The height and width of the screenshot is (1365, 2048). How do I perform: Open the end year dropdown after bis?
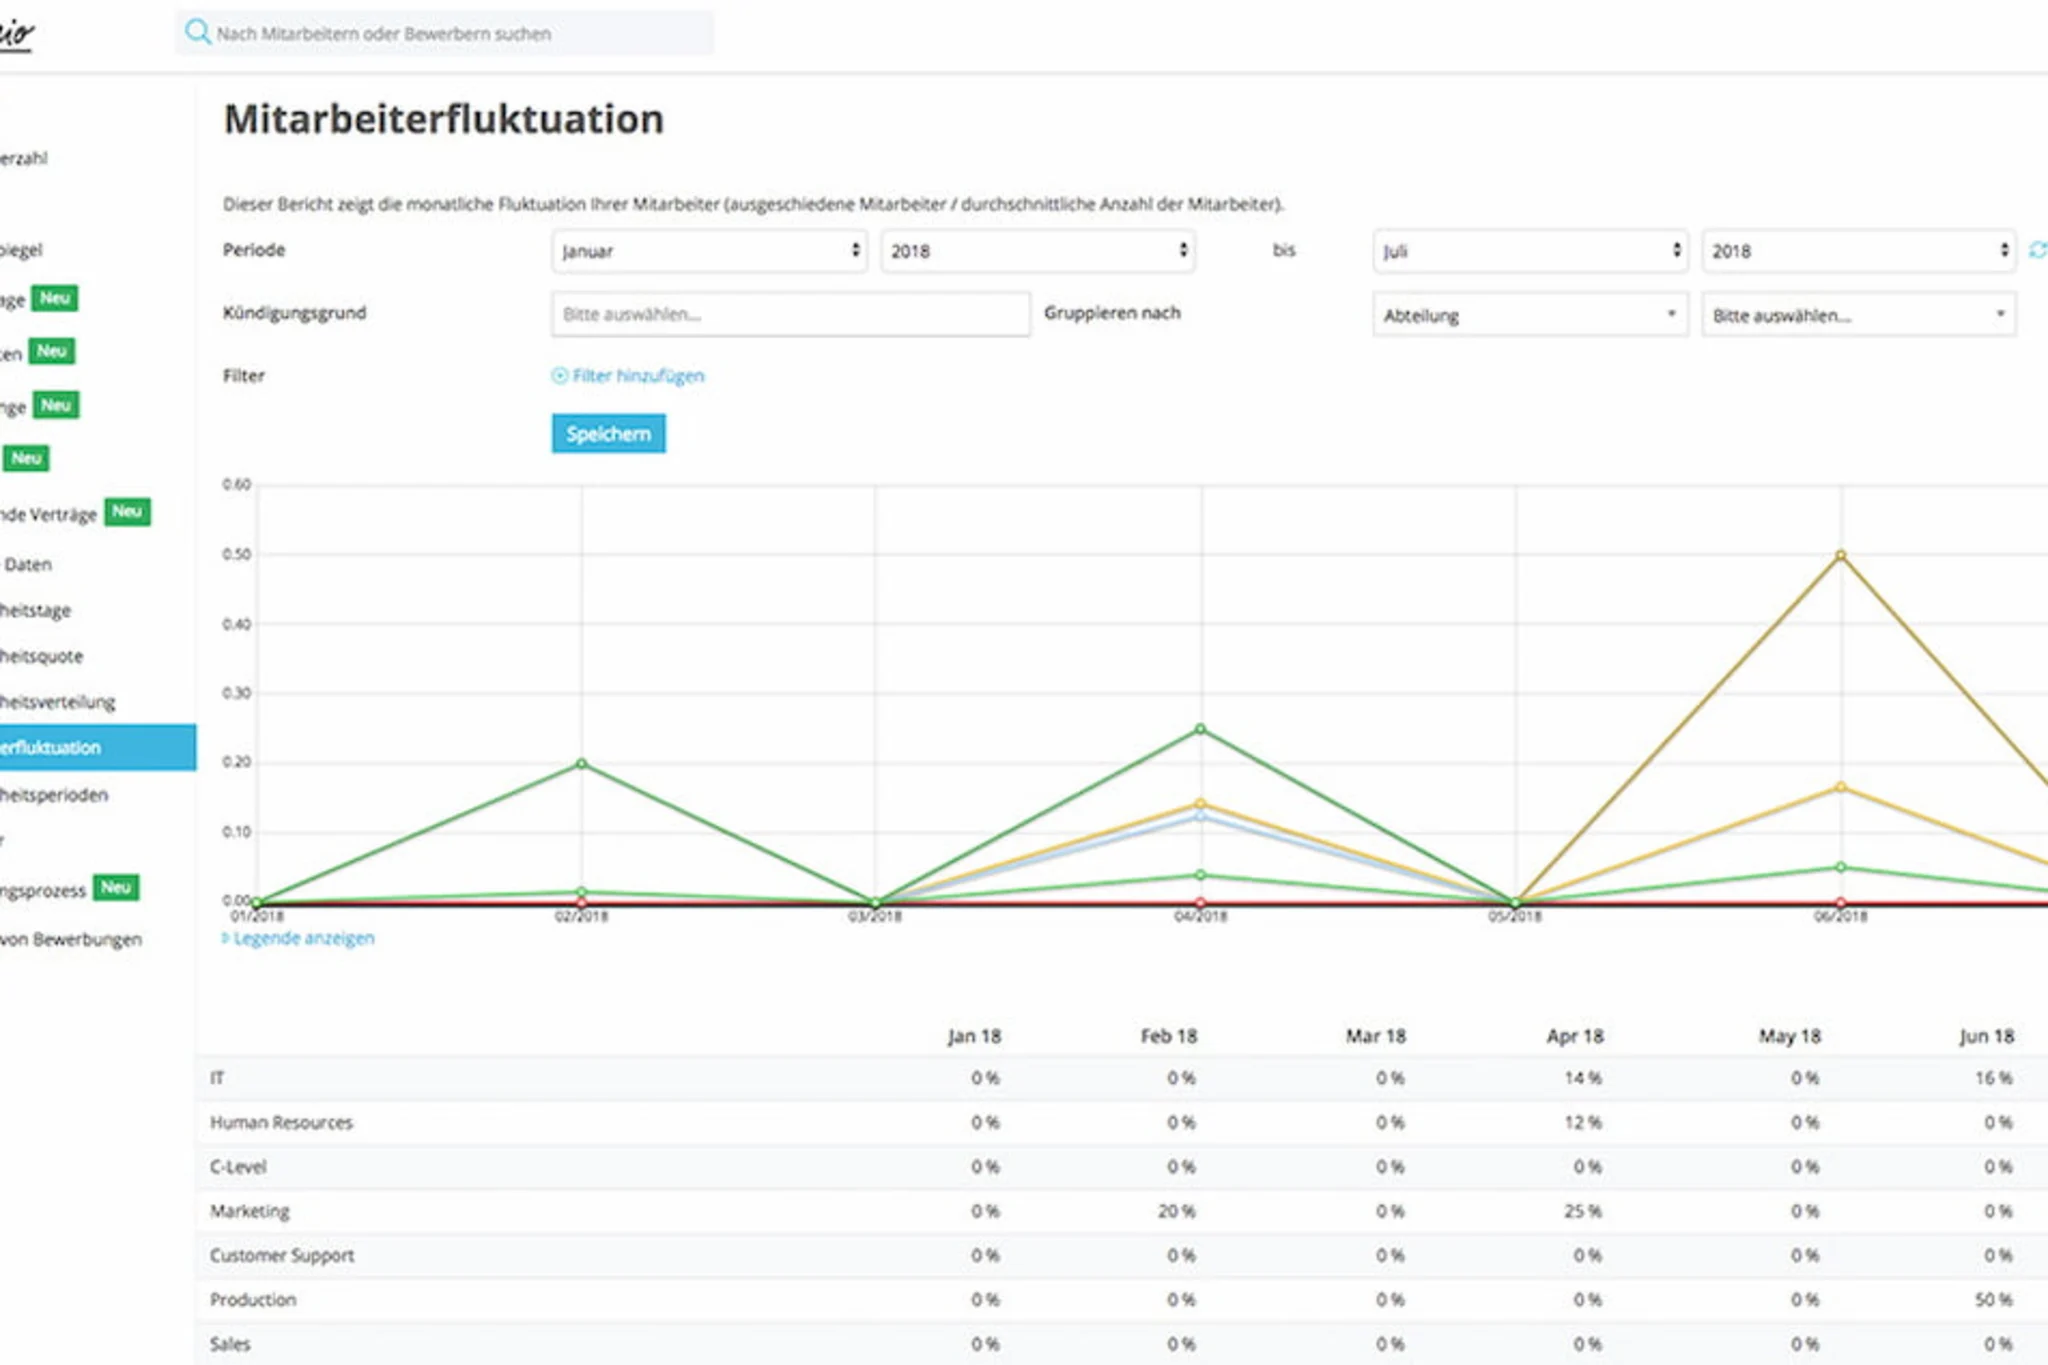[x=1859, y=251]
